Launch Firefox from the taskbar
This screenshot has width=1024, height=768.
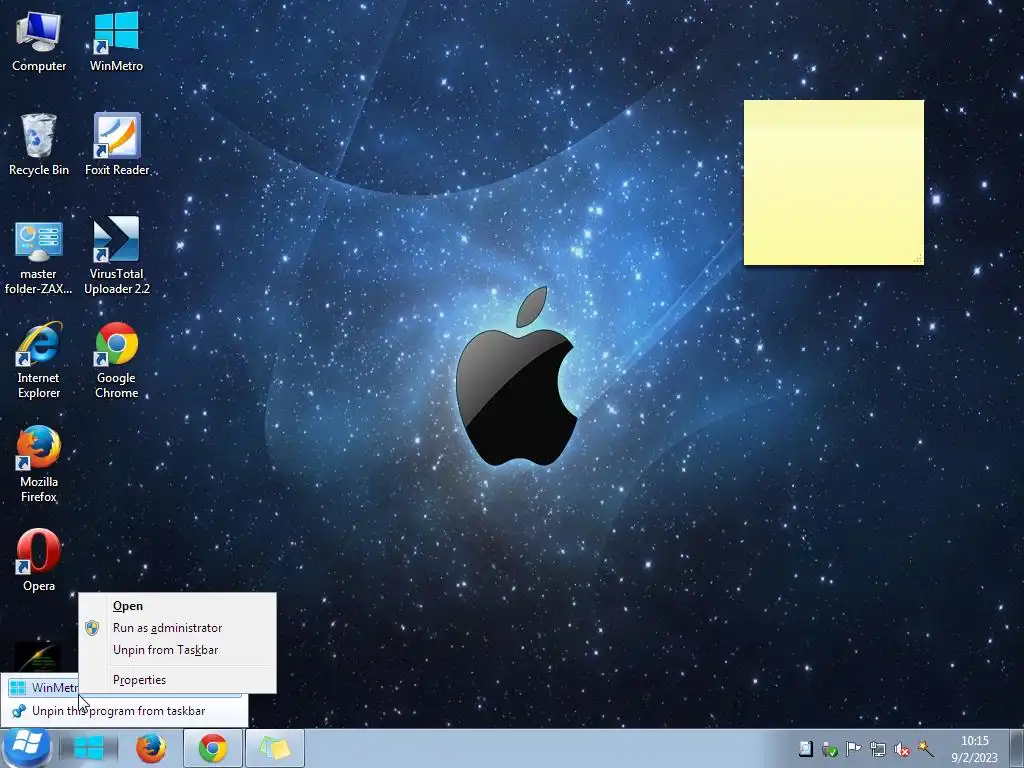coord(151,748)
